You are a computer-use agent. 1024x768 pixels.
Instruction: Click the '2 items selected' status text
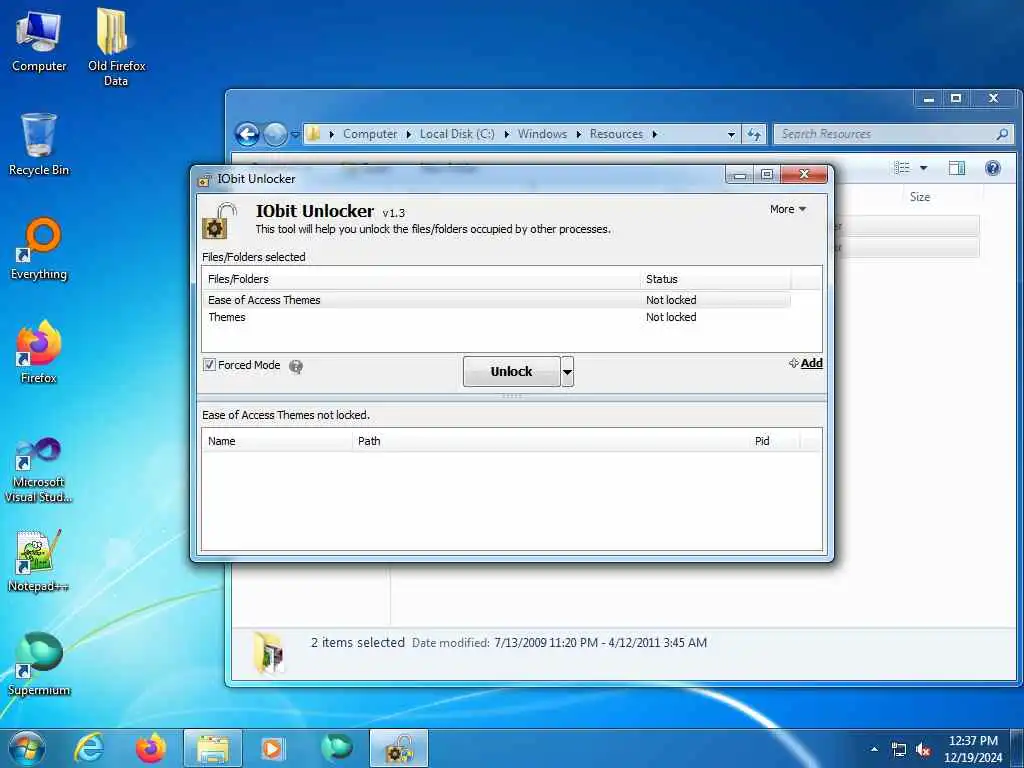[358, 643]
